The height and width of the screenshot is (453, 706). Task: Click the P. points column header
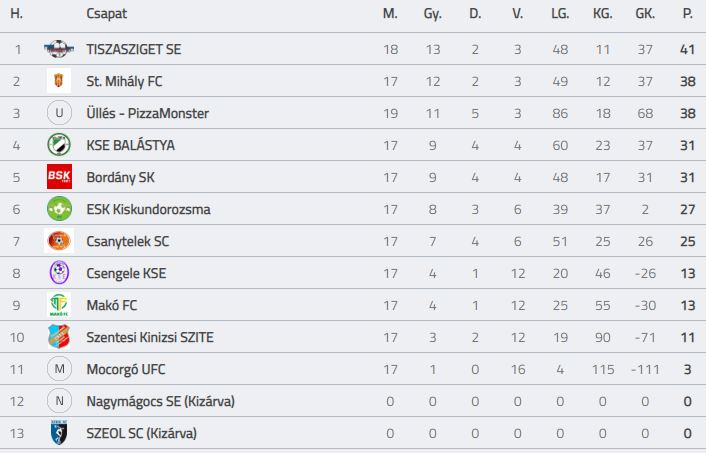tap(687, 14)
